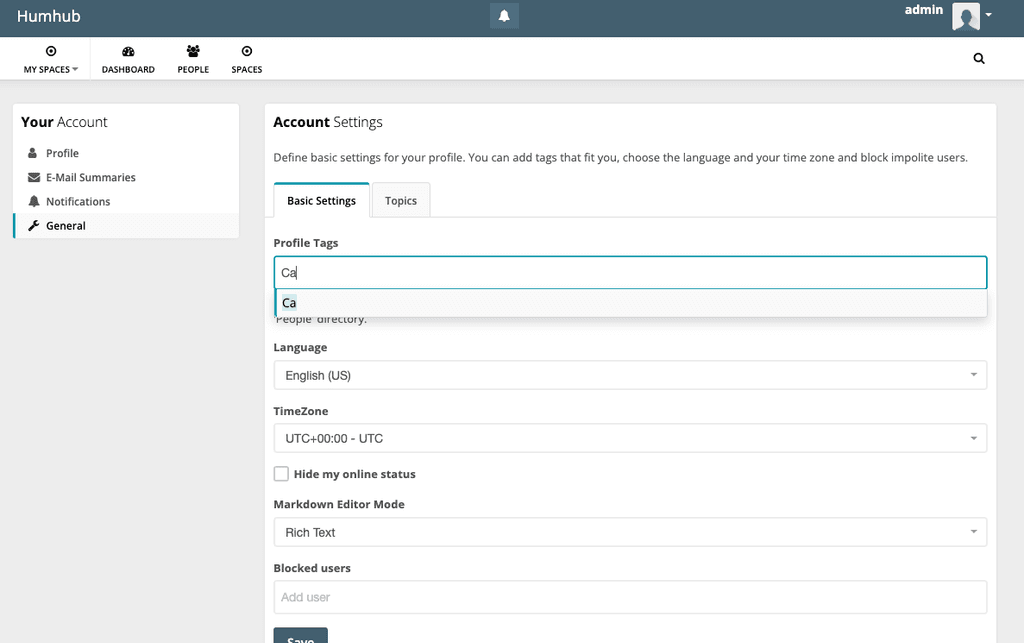The width and height of the screenshot is (1024, 643).
Task: Enable Hide my online status checkbox
Action: point(281,474)
